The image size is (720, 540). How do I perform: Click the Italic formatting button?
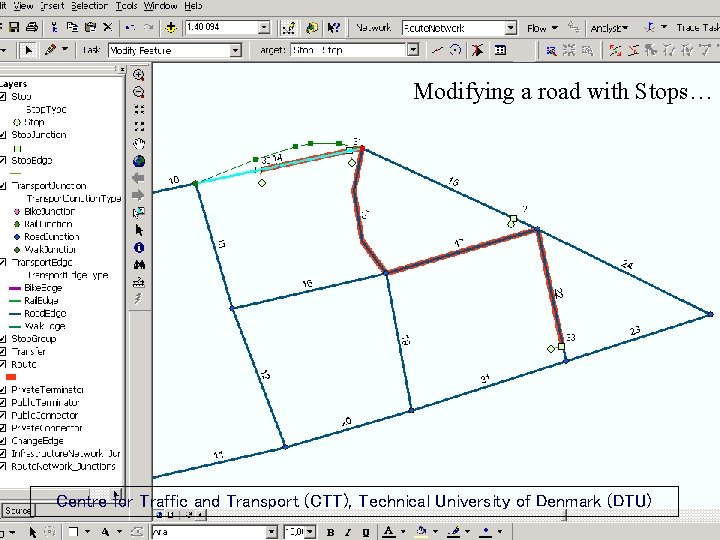[348, 532]
